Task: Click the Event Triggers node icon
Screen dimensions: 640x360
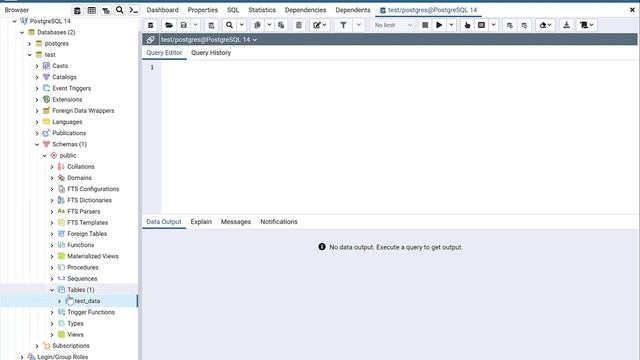Action: tap(47, 88)
